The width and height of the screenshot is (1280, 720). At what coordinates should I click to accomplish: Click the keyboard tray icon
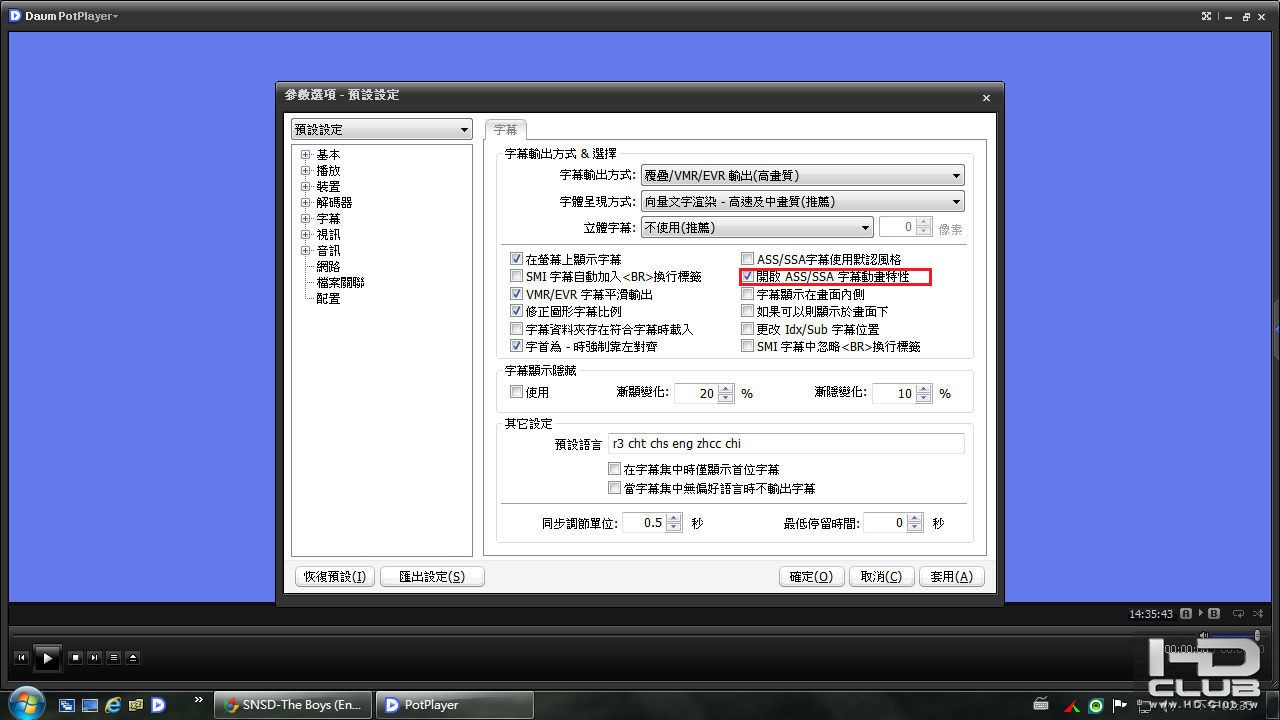click(1041, 705)
